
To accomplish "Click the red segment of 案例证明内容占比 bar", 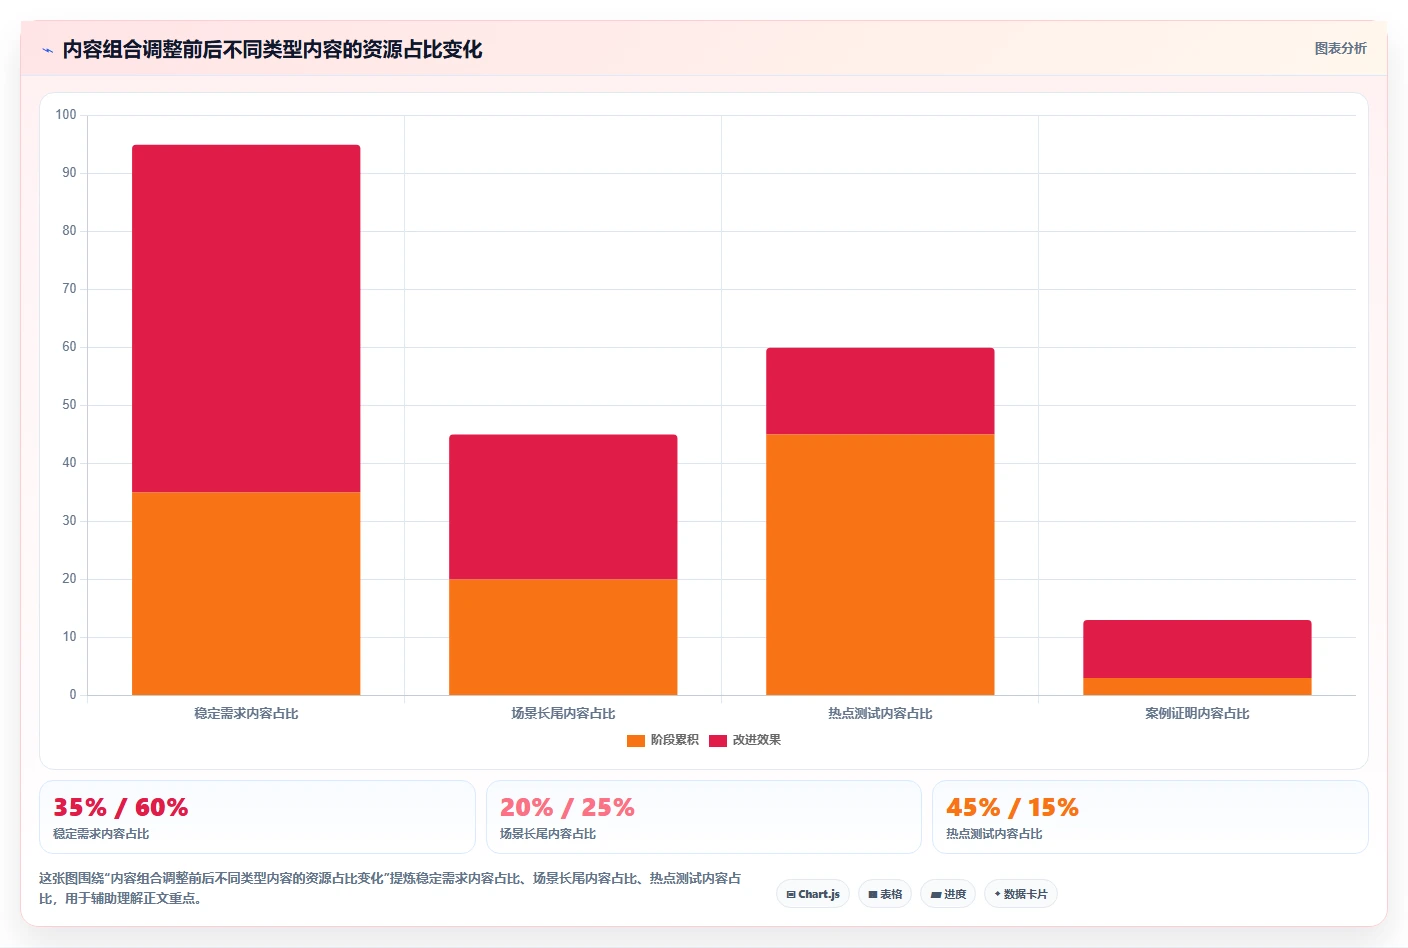I will pos(1197,649).
